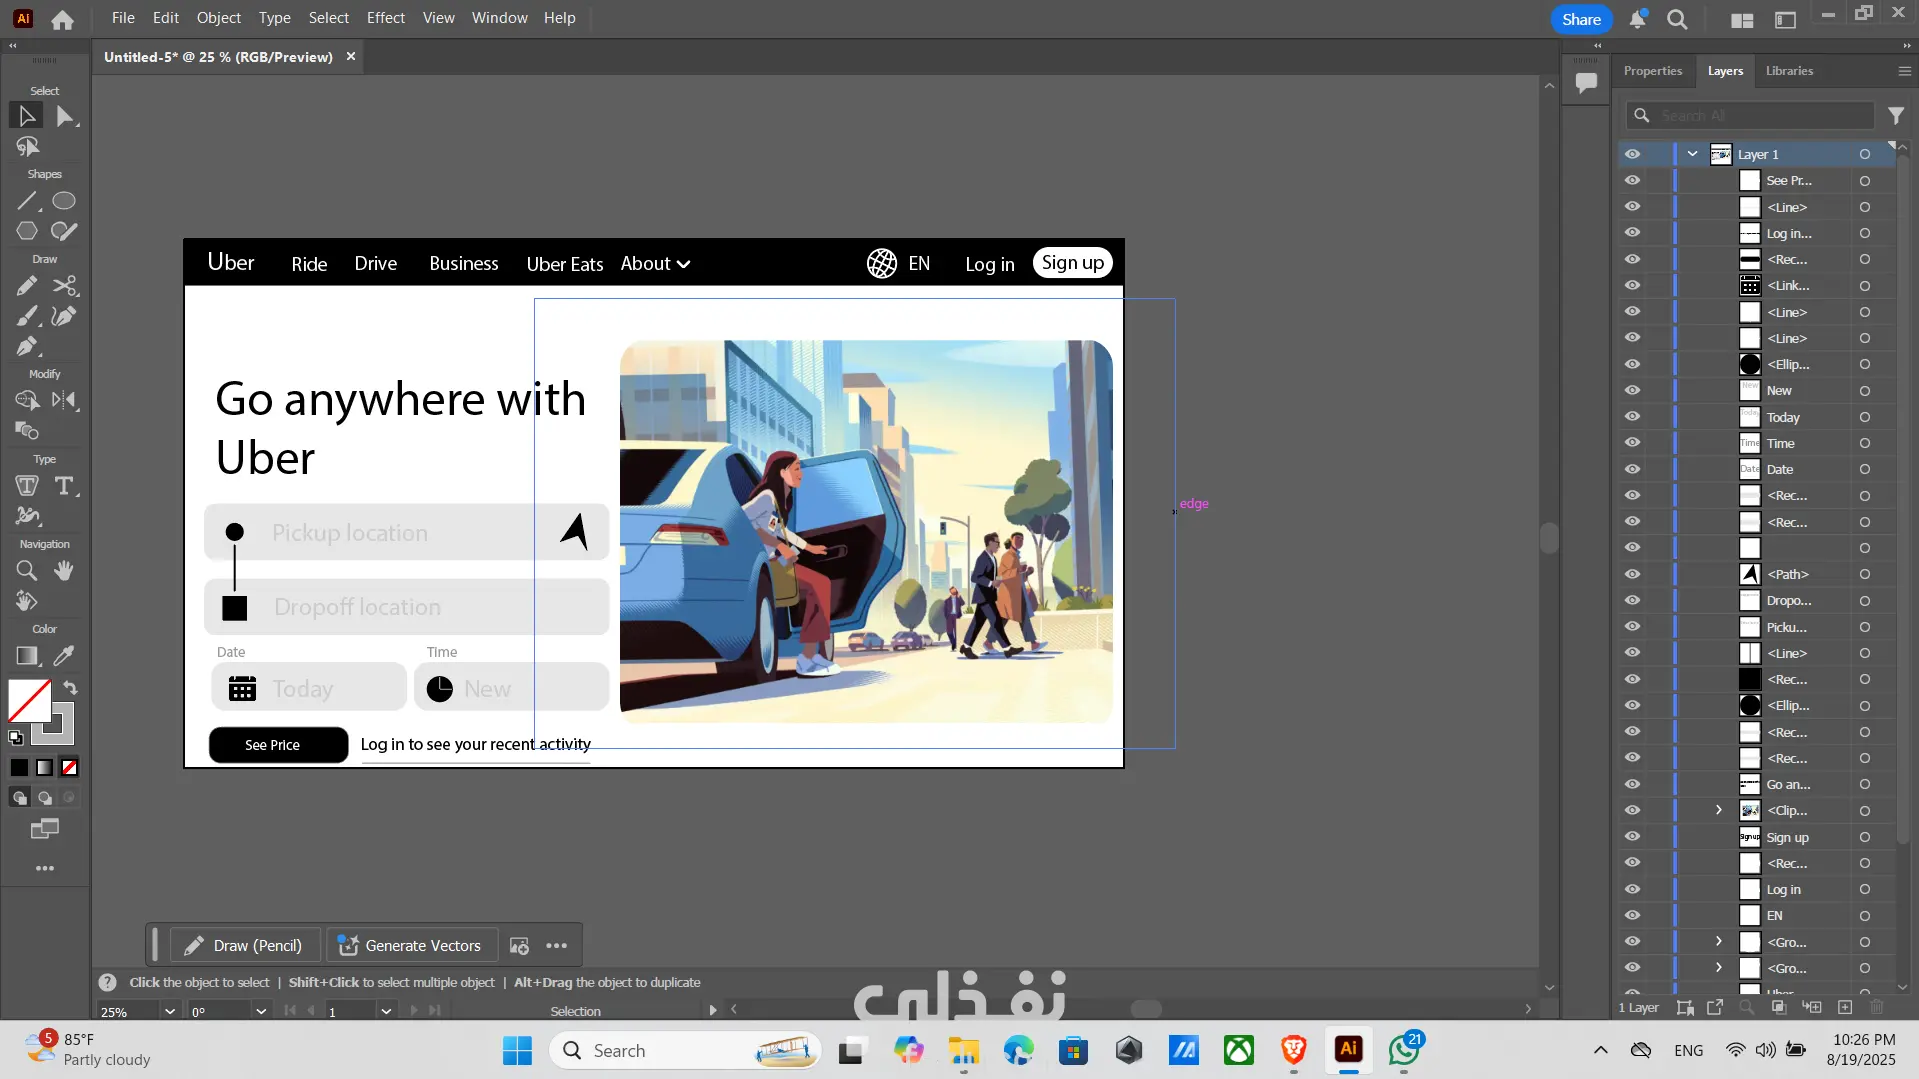Open the Edit Toolbar three-dots menu
The image size is (1919, 1079).
coord(45,868)
